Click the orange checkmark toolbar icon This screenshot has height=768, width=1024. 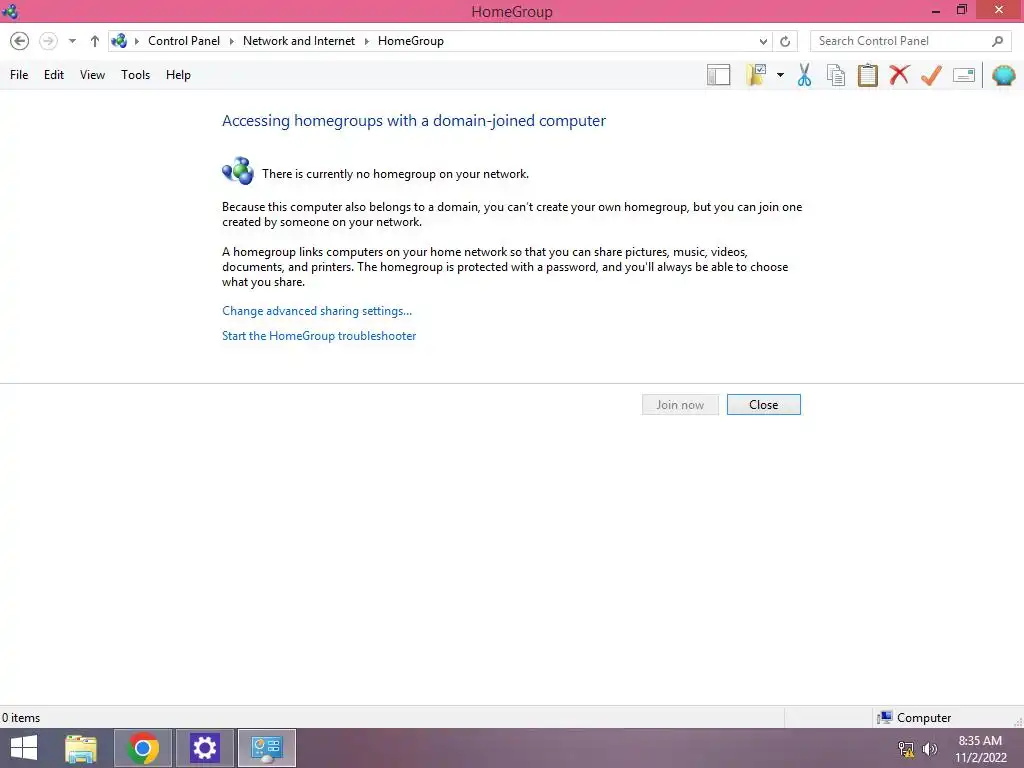(931, 75)
